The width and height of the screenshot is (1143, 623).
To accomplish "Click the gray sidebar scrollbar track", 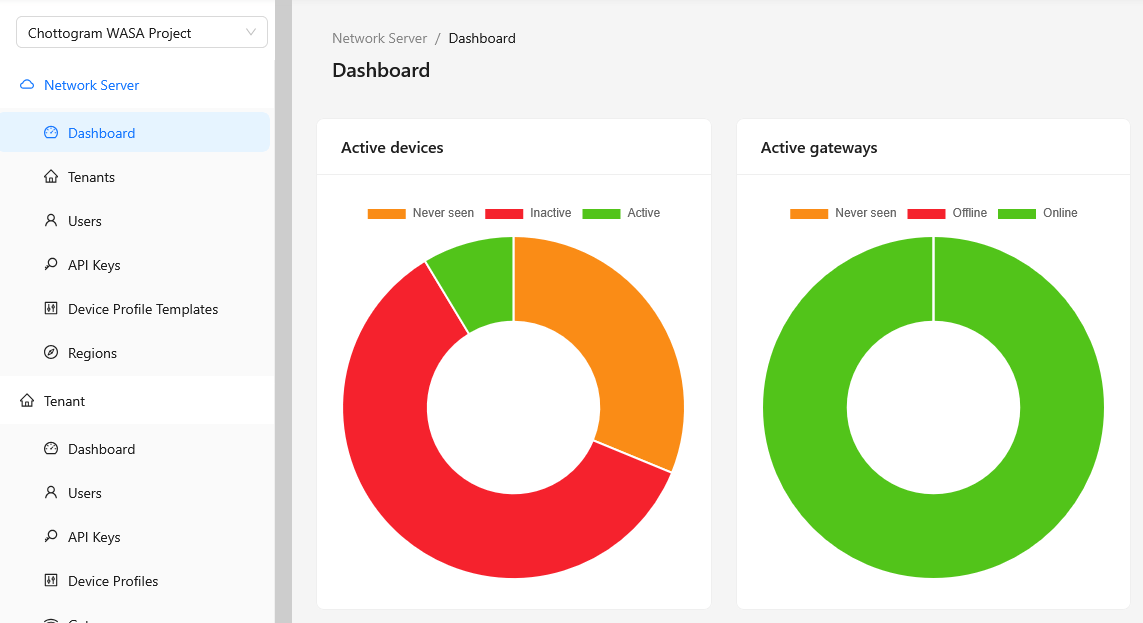I will point(284,311).
